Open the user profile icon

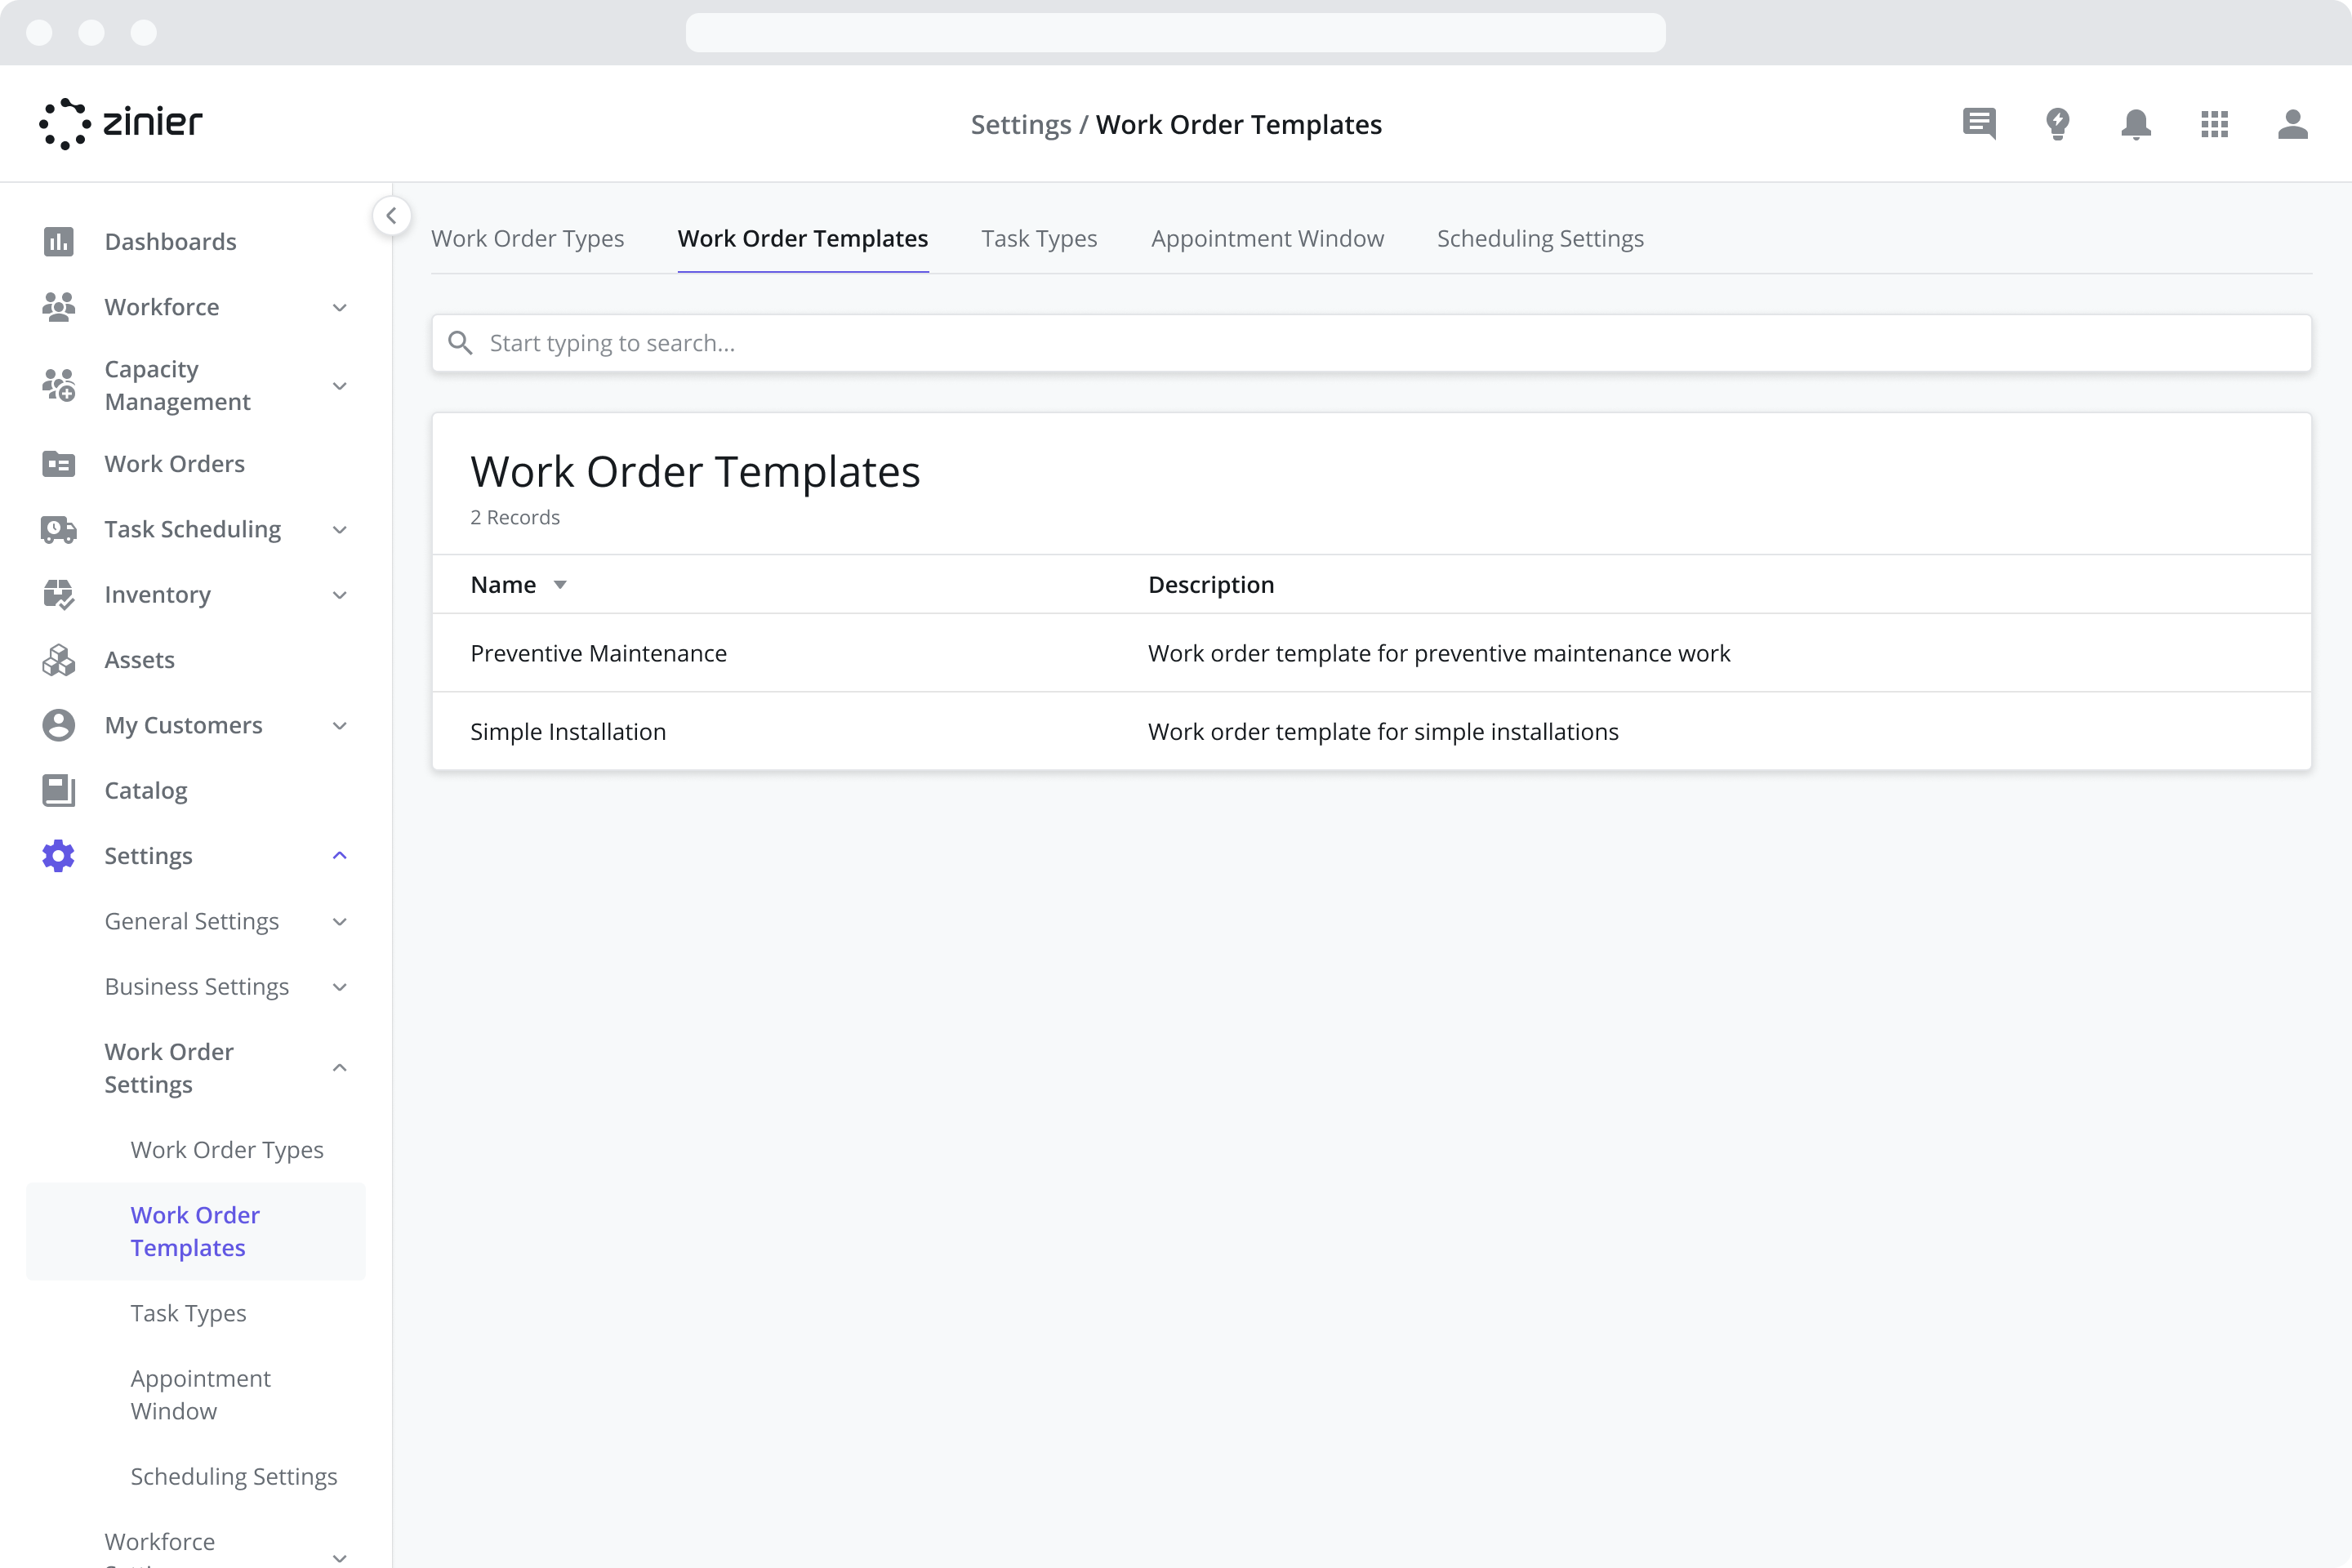click(2293, 124)
